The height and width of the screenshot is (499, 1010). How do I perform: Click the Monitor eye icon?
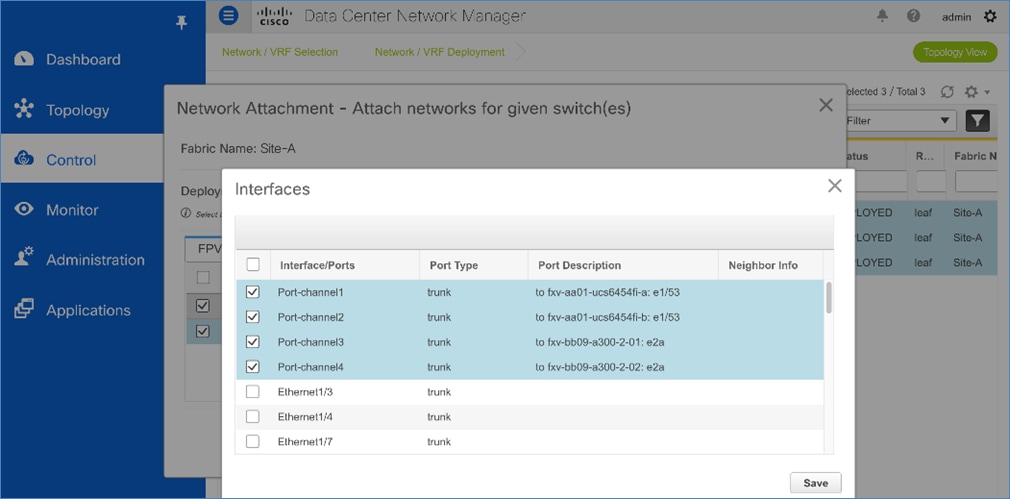coord(24,209)
